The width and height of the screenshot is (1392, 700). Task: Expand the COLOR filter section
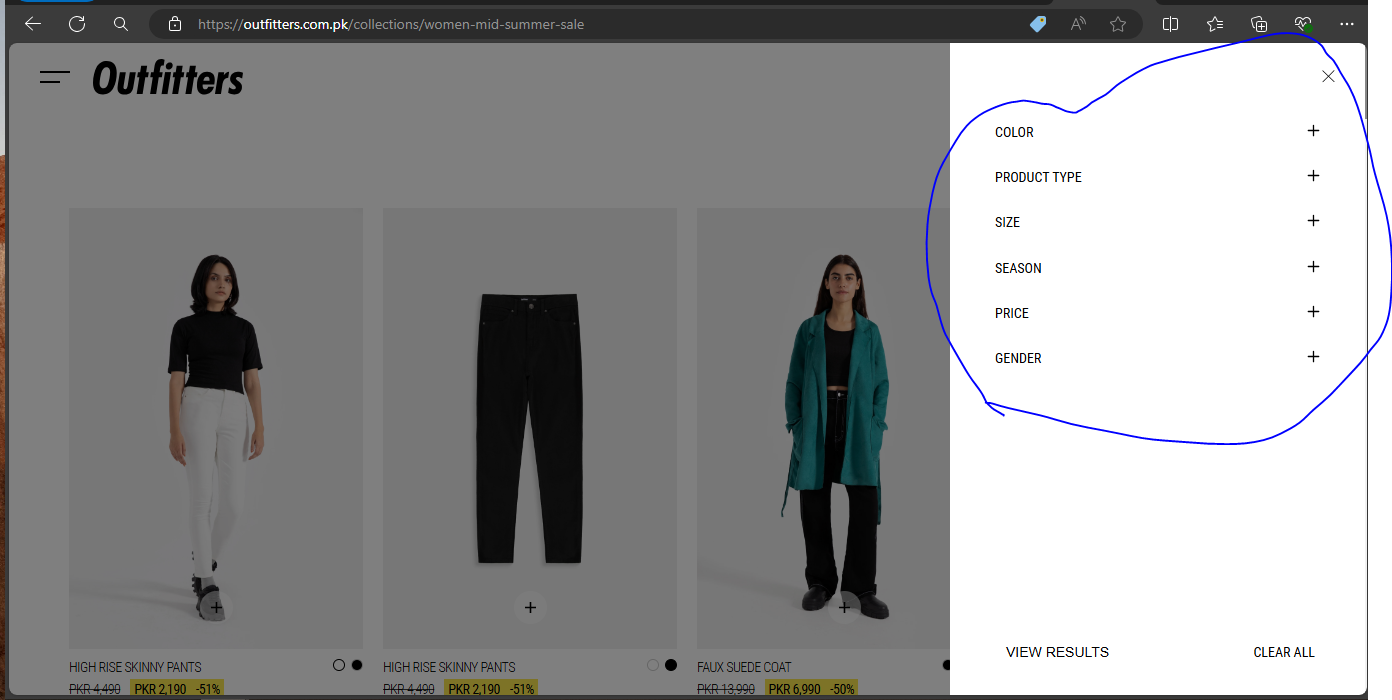coord(1313,131)
